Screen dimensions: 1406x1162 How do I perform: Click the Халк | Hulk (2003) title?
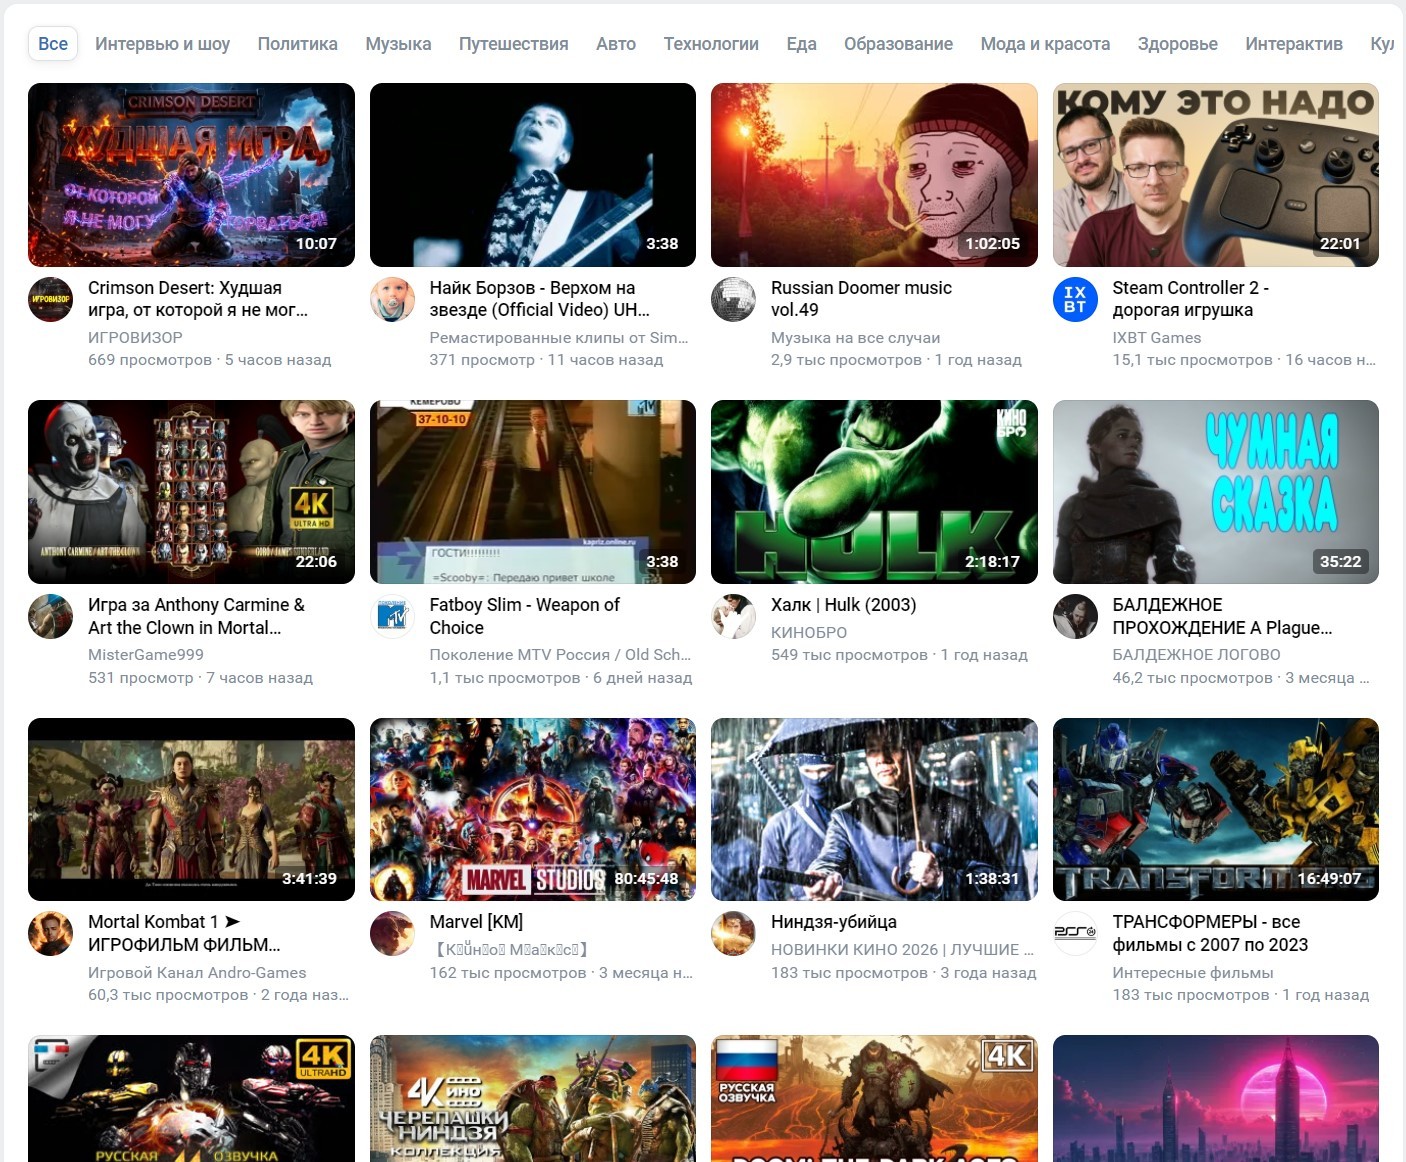click(843, 605)
